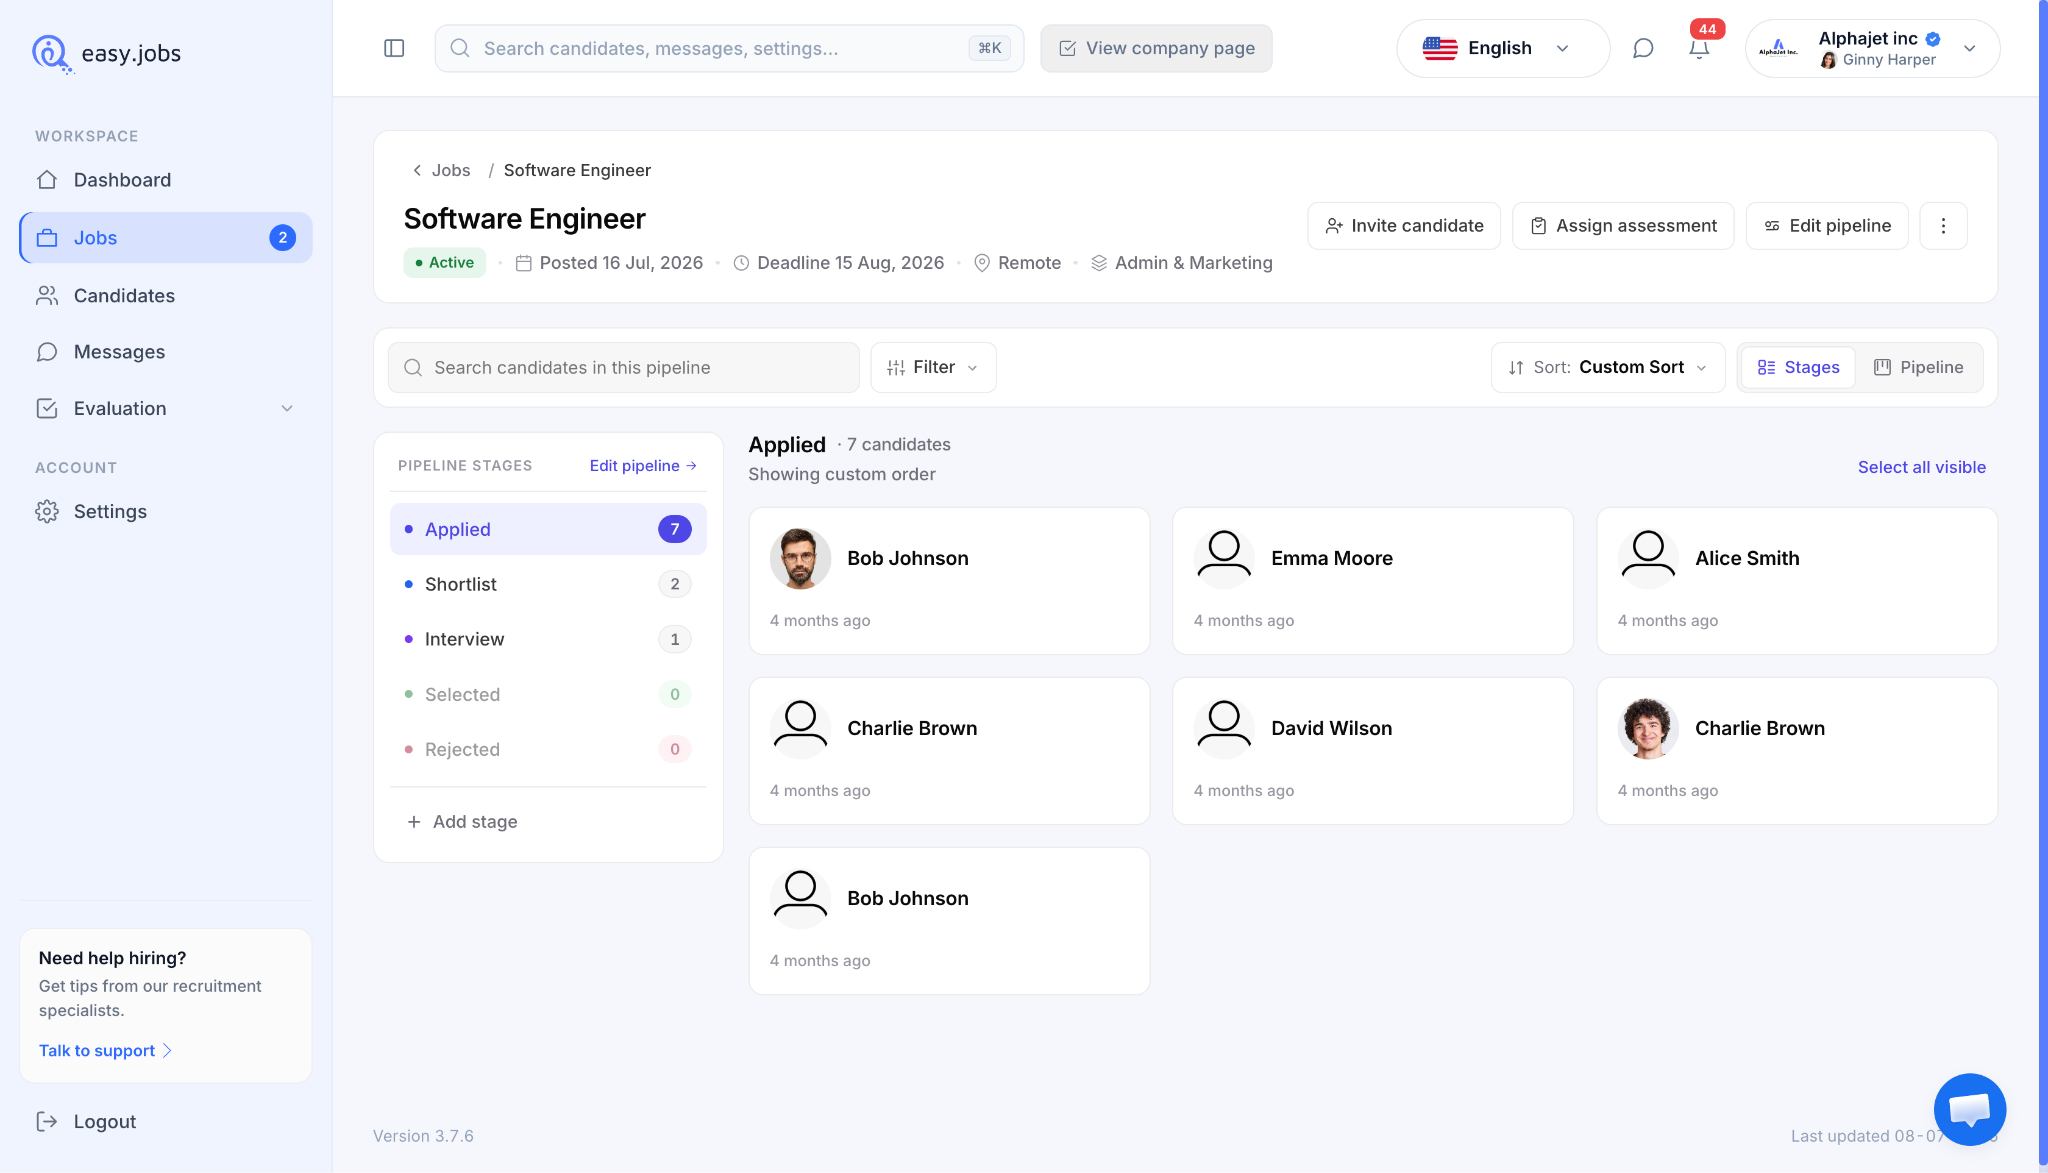The image size is (2048, 1173).
Task: Open the first Bob Johnson card name
Action: pos(908,558)
